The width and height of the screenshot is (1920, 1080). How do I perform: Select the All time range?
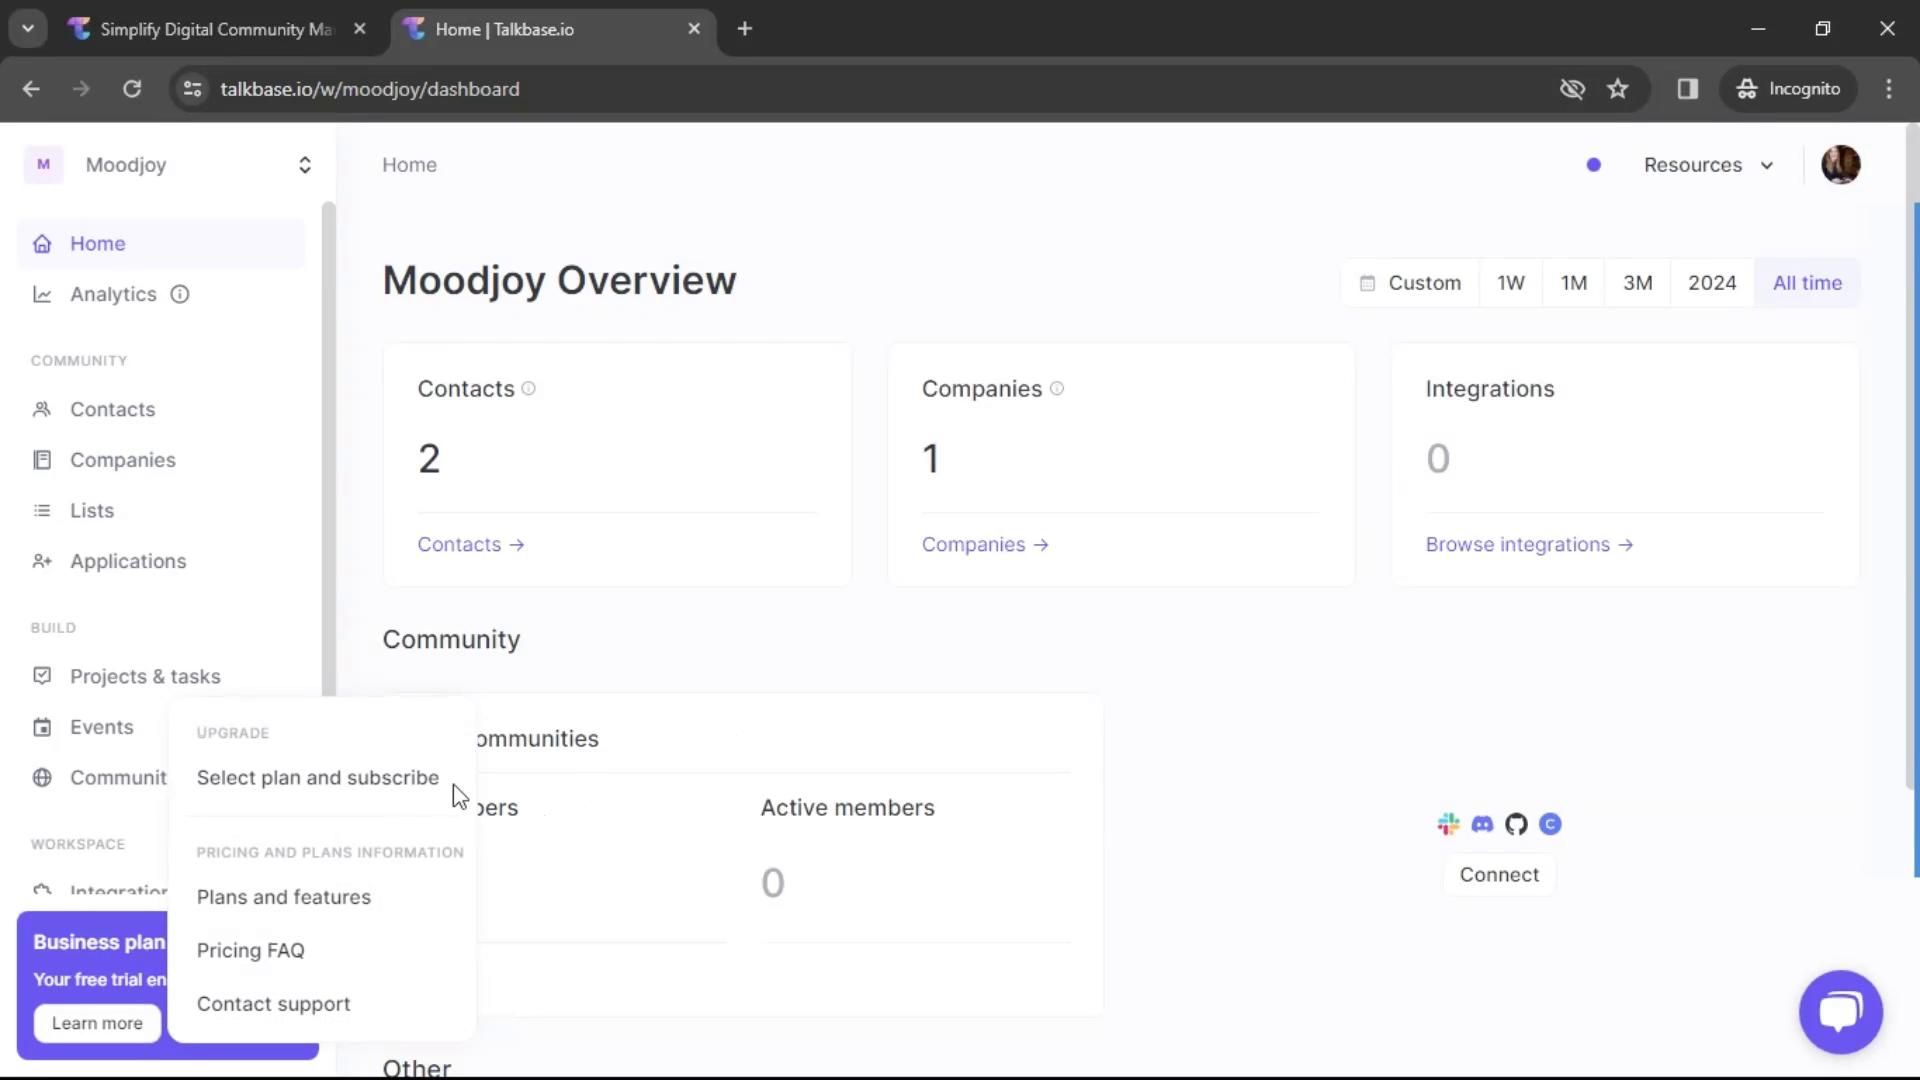click(1806, 283)
